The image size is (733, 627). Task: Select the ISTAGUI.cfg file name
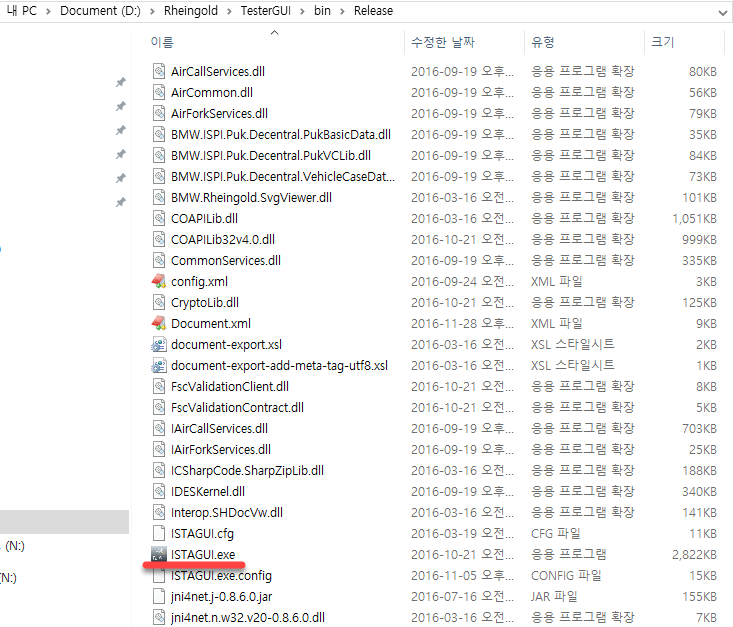click(202, 533)
